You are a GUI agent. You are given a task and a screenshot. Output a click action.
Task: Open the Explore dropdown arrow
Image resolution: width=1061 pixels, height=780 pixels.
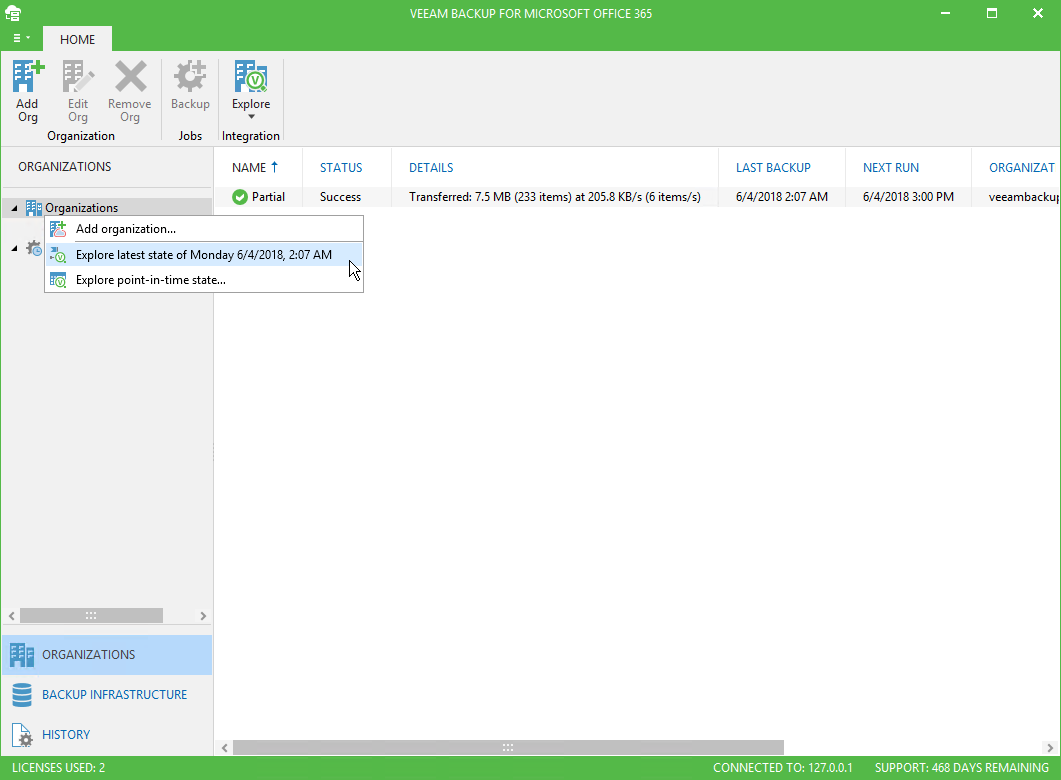coord(251,117)
